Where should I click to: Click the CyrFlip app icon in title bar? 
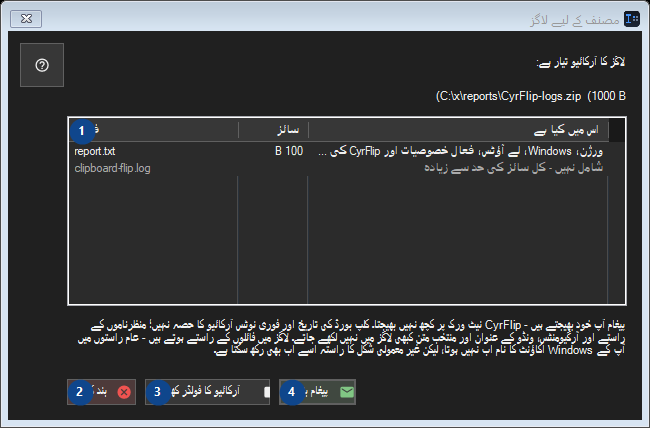pyautogui.click(x=632, y=19)
